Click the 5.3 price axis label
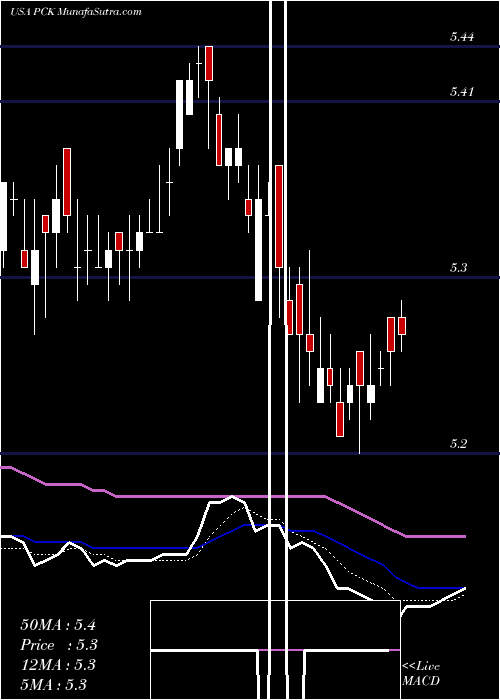 (458, 267)
